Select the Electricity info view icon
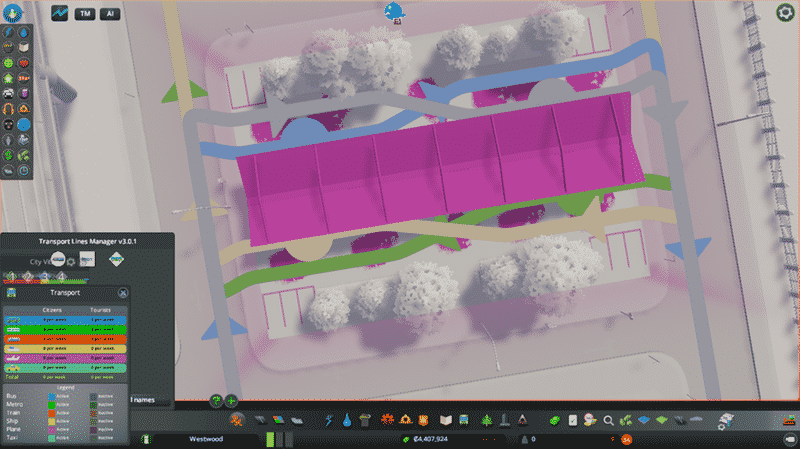The width and height of the screenshot is (800, 449). pos(9,31)
